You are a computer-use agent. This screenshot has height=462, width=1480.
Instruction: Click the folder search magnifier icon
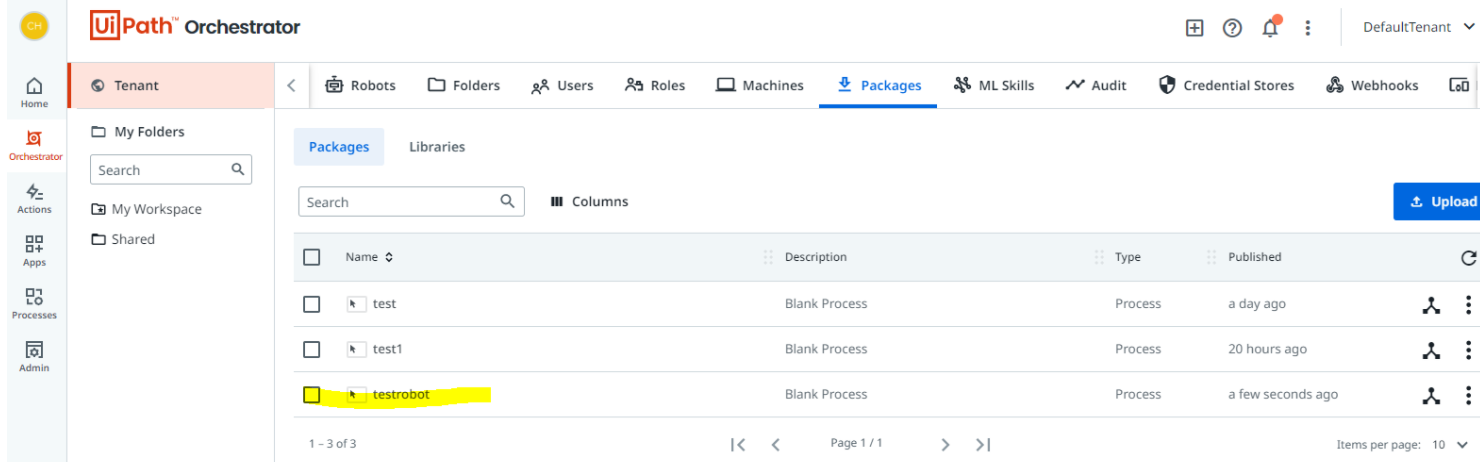238,169
